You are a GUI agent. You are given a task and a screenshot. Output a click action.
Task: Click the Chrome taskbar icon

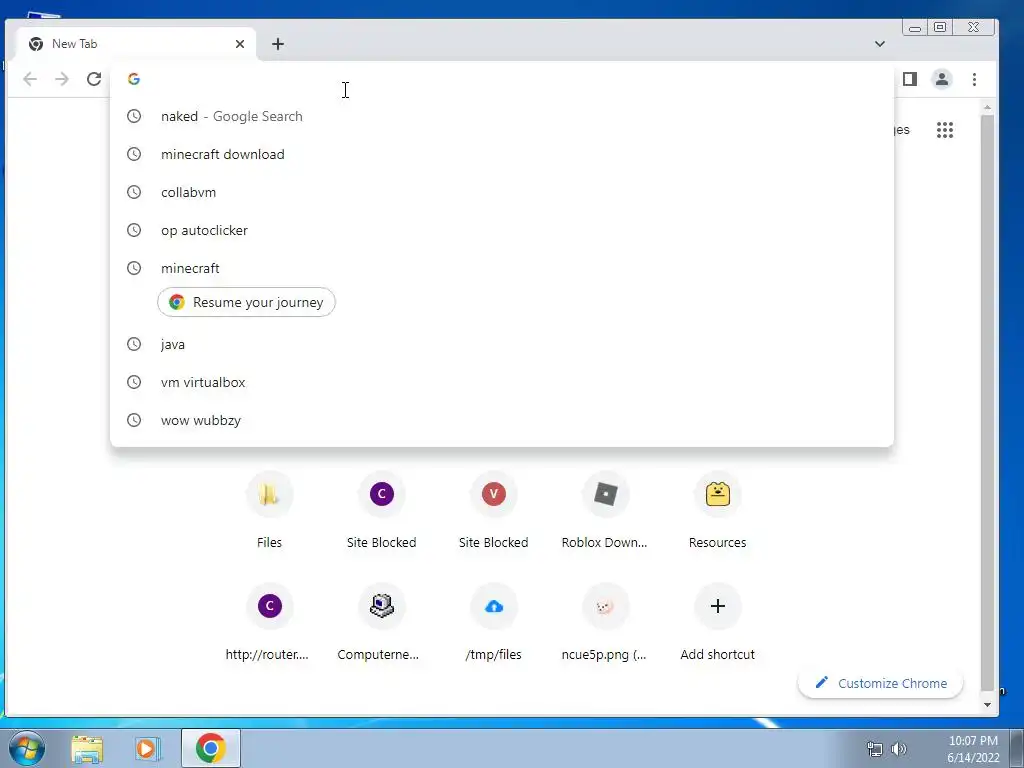point(210,748)
